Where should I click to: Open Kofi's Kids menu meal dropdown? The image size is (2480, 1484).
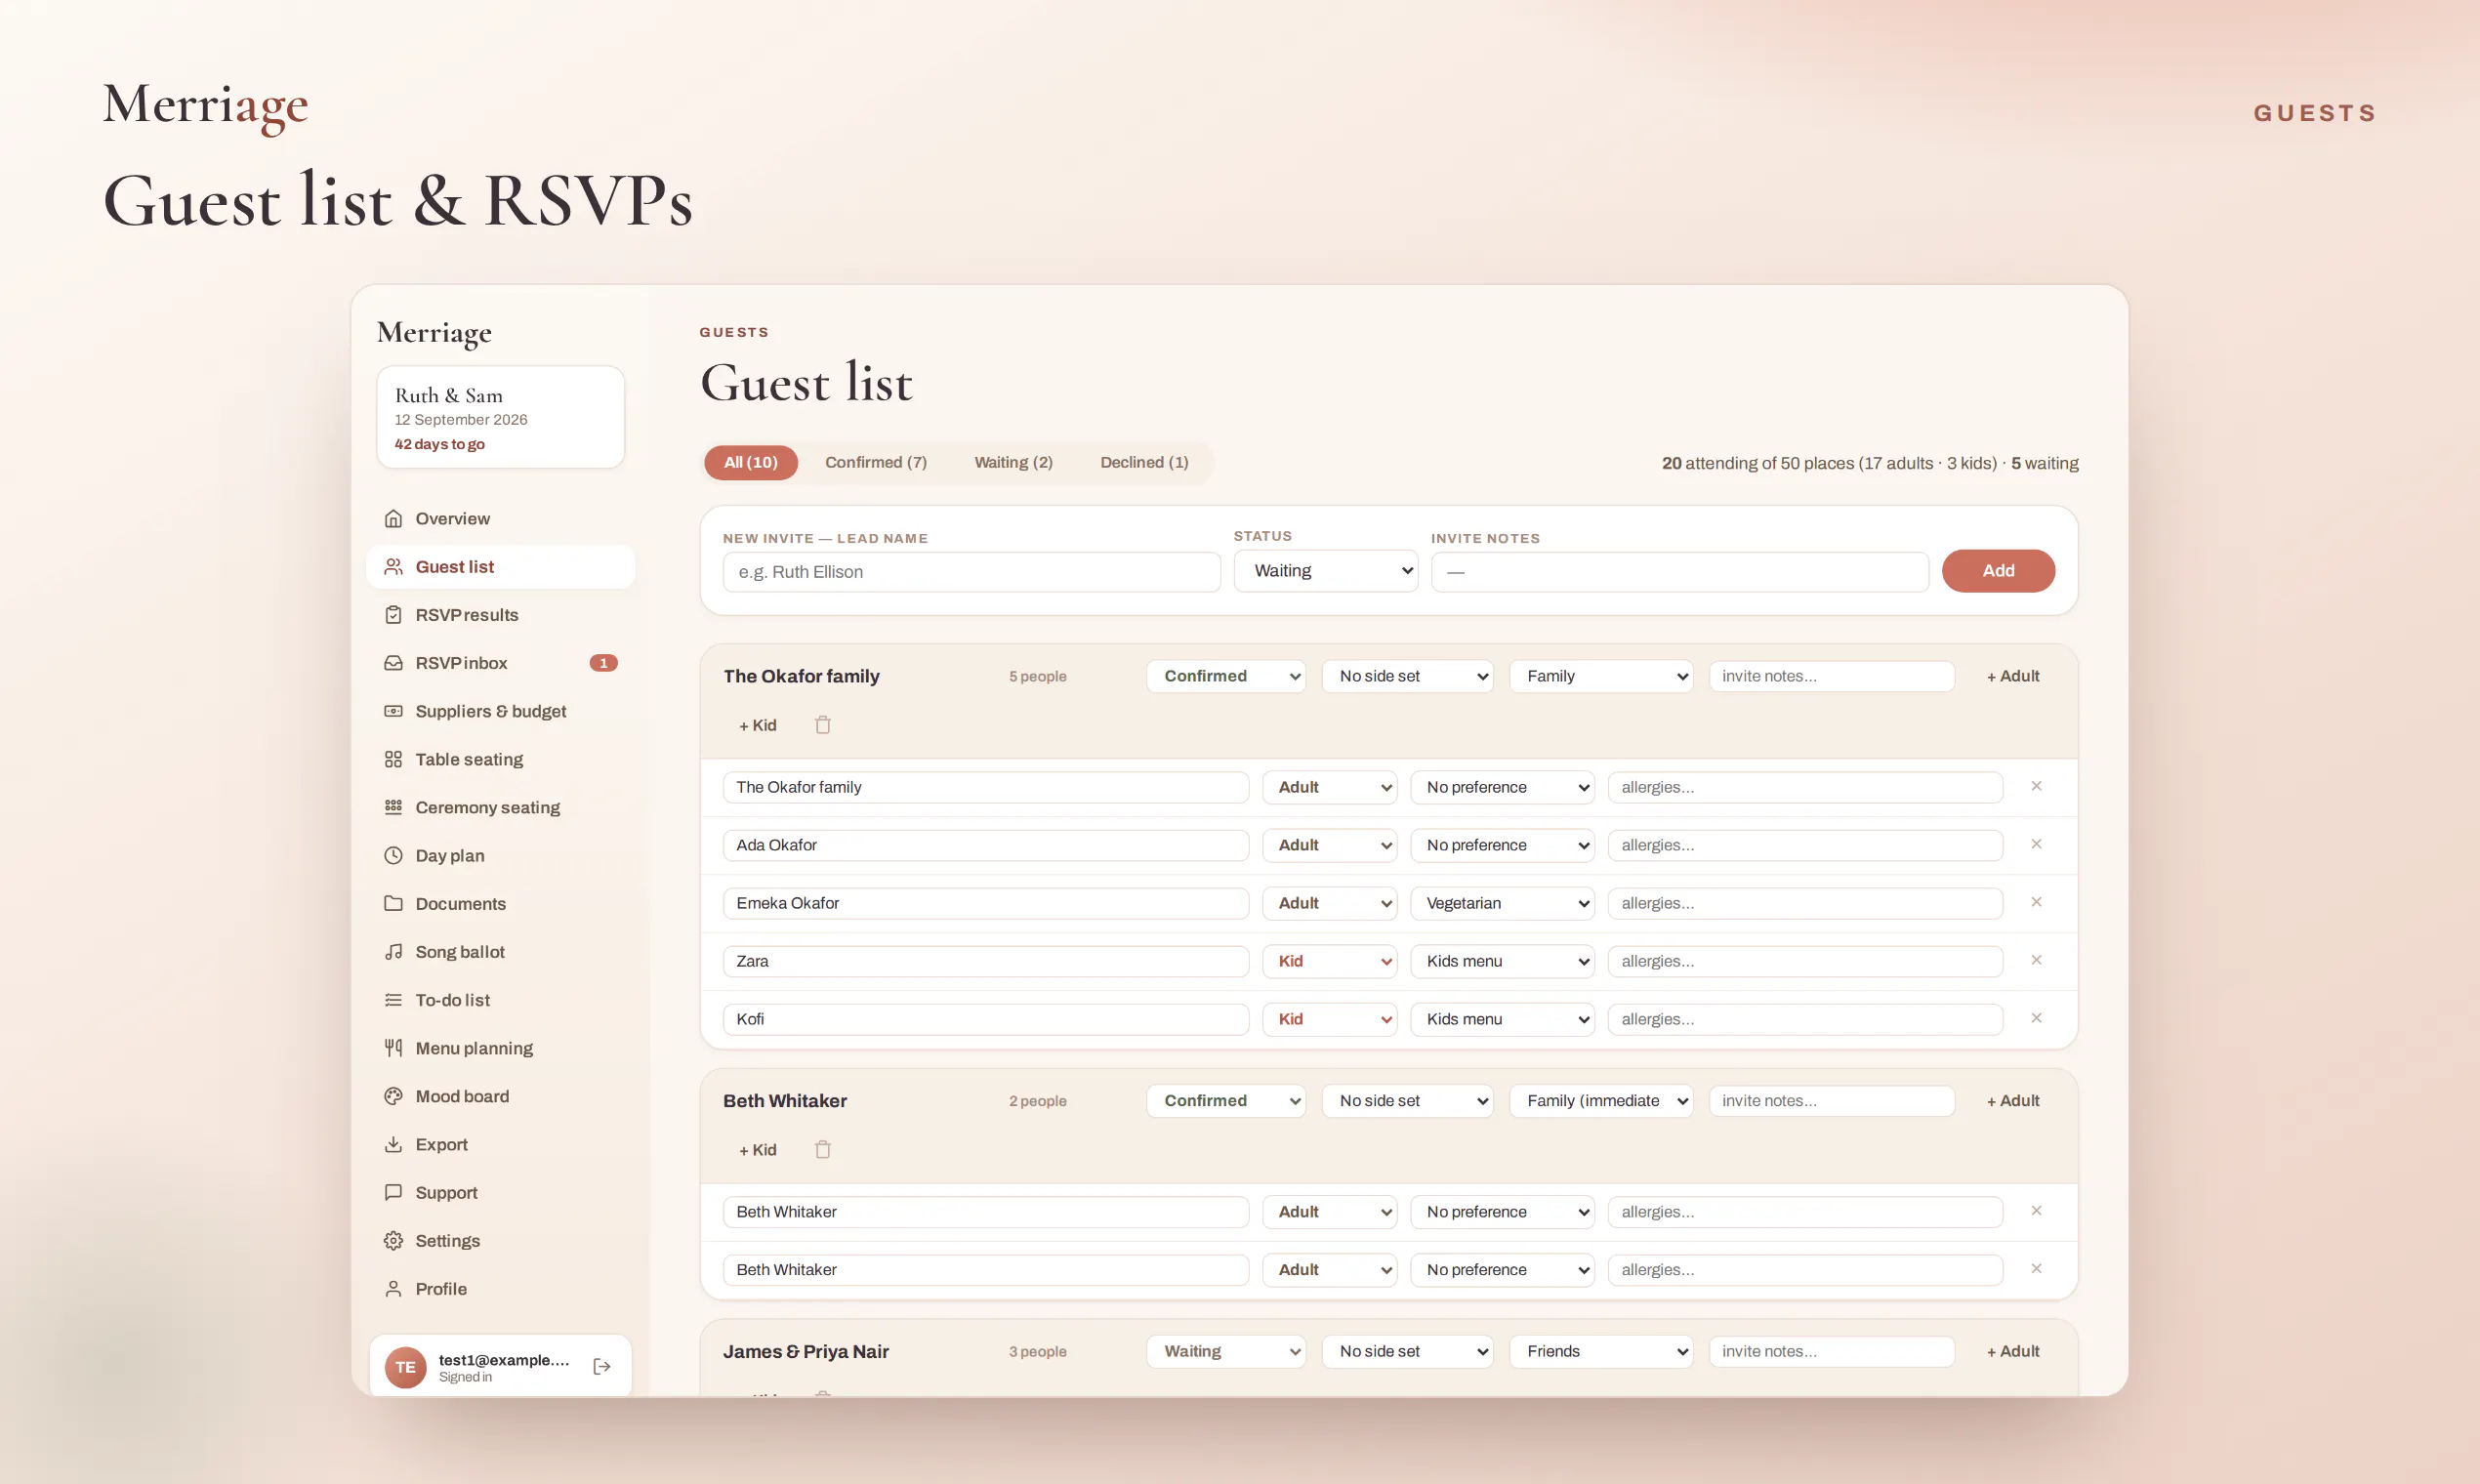pos(1502,1019)
